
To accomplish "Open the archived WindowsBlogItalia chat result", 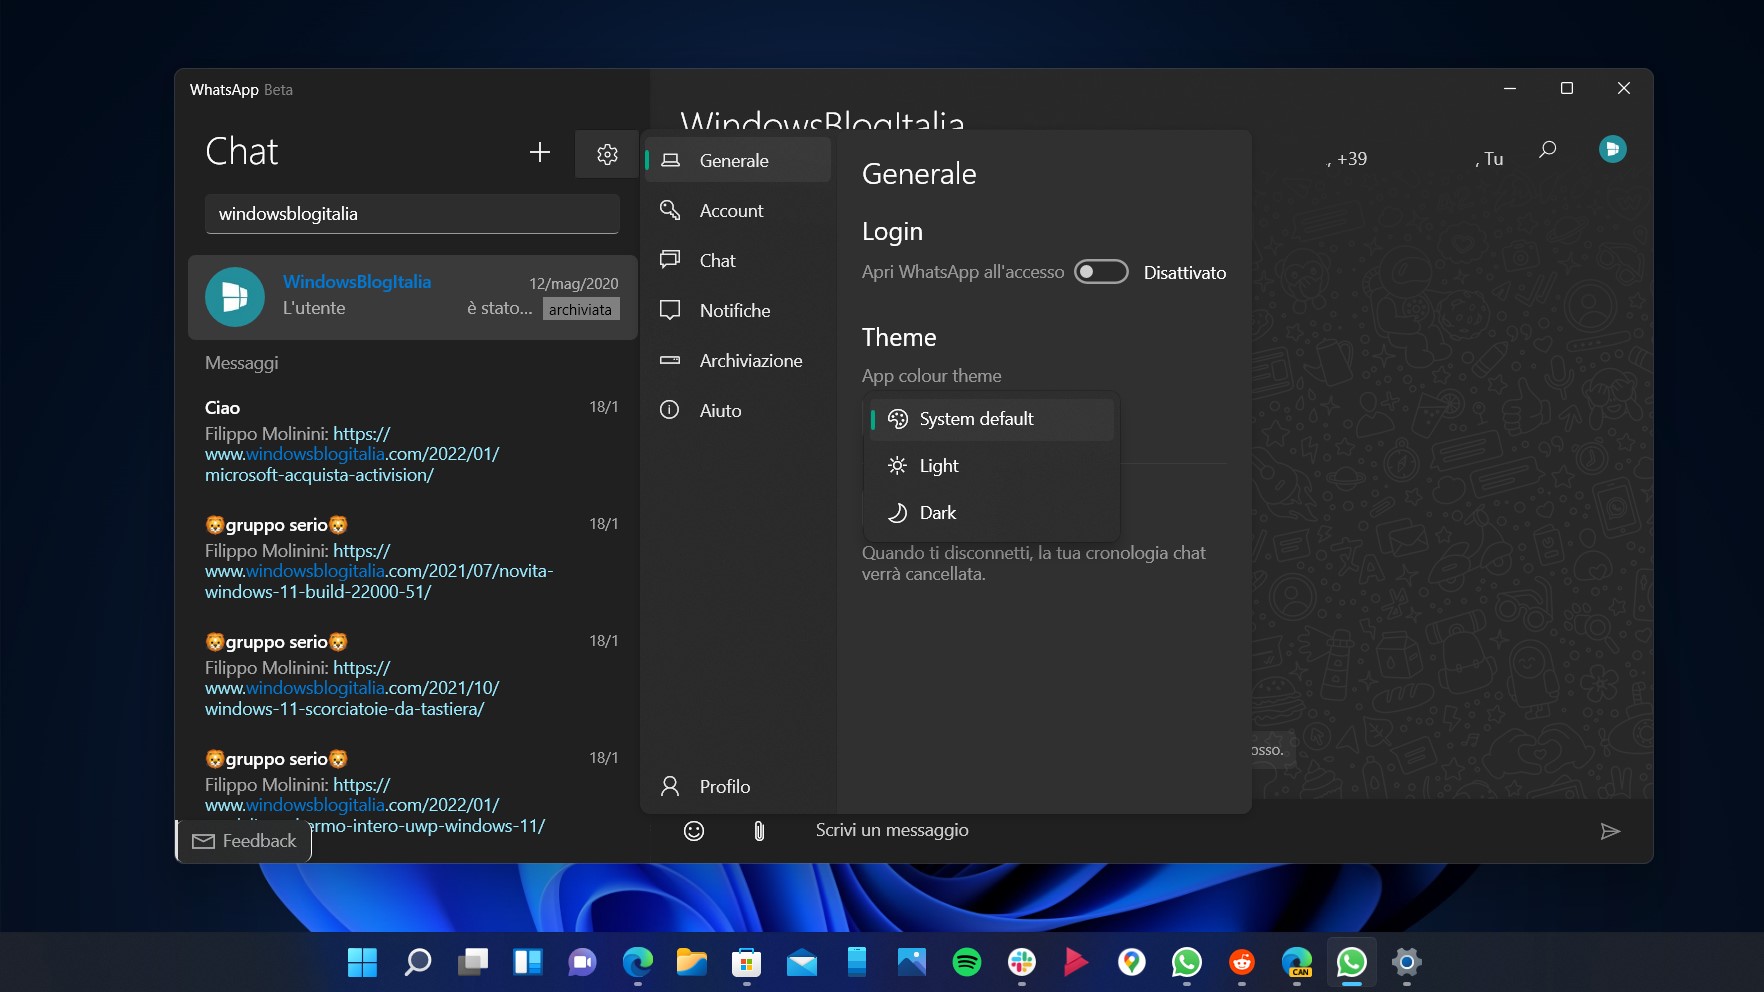I will 412,297.
